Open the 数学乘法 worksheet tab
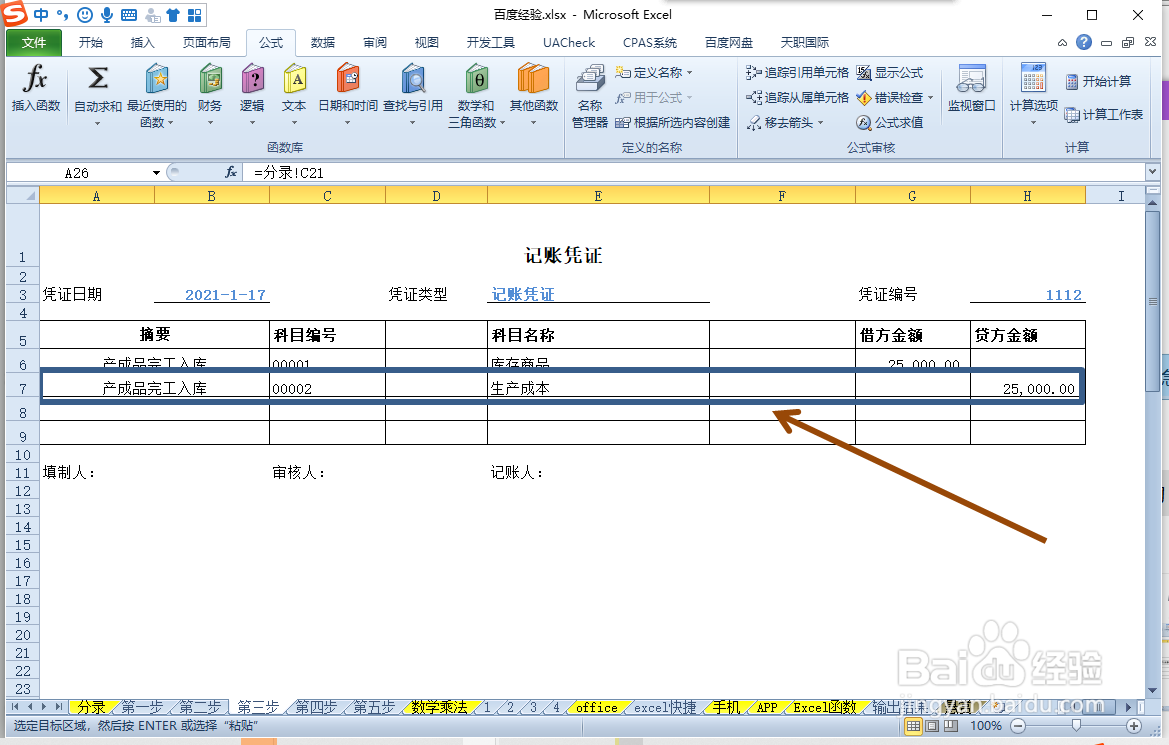Screen dimensions: 1169x745 pyautogui.click(x=439, y=707)
